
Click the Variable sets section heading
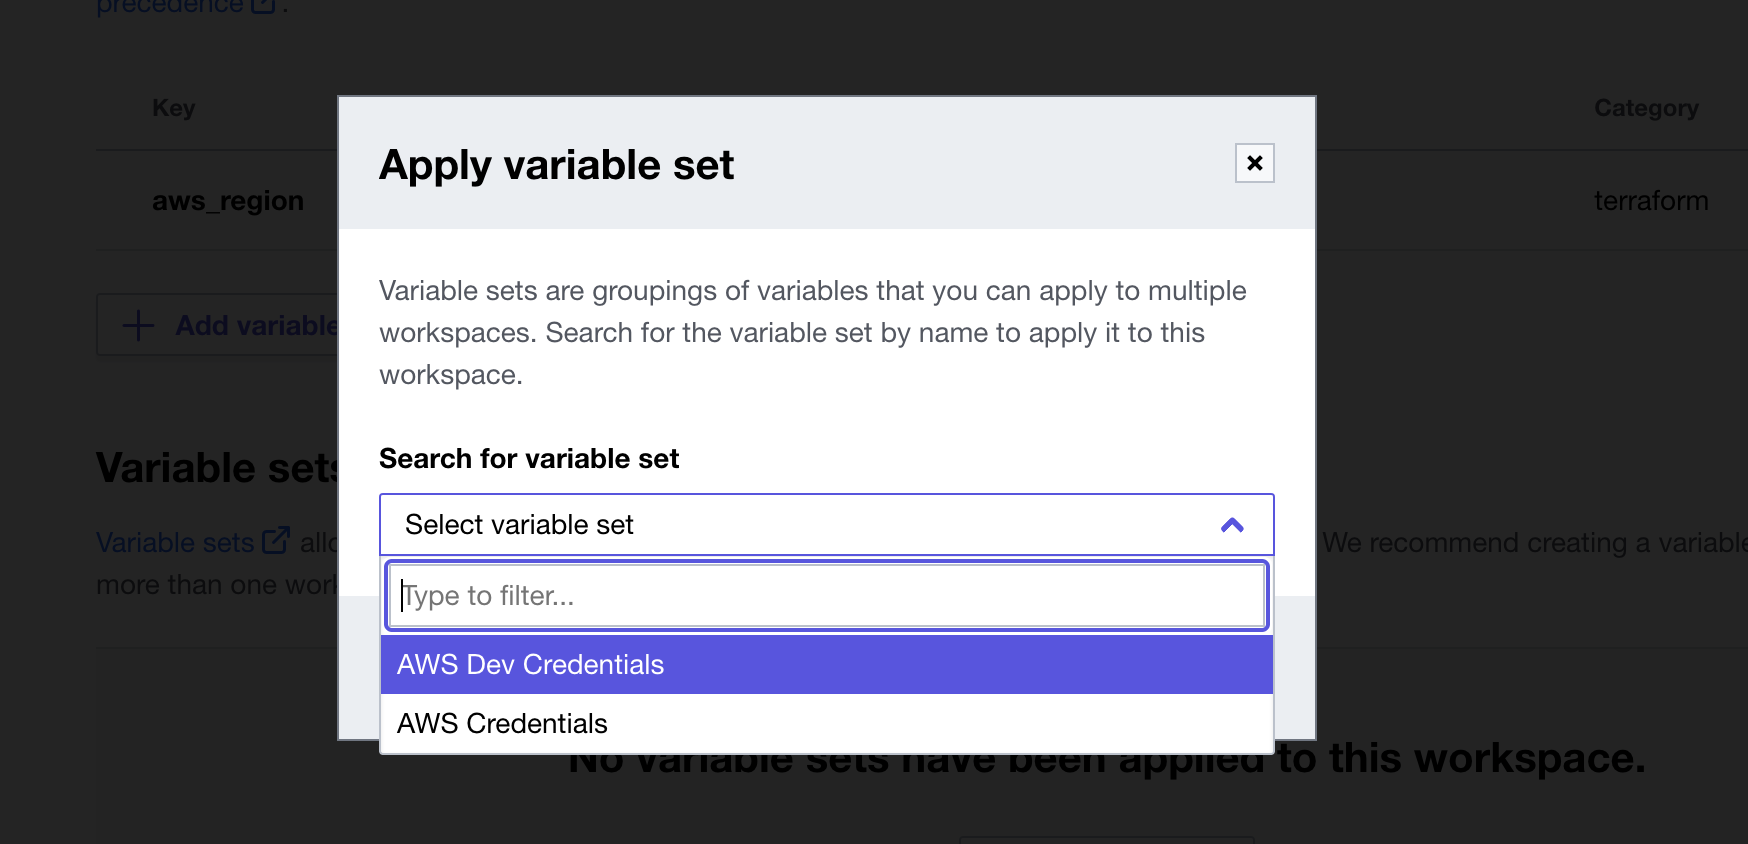(216, 468)
